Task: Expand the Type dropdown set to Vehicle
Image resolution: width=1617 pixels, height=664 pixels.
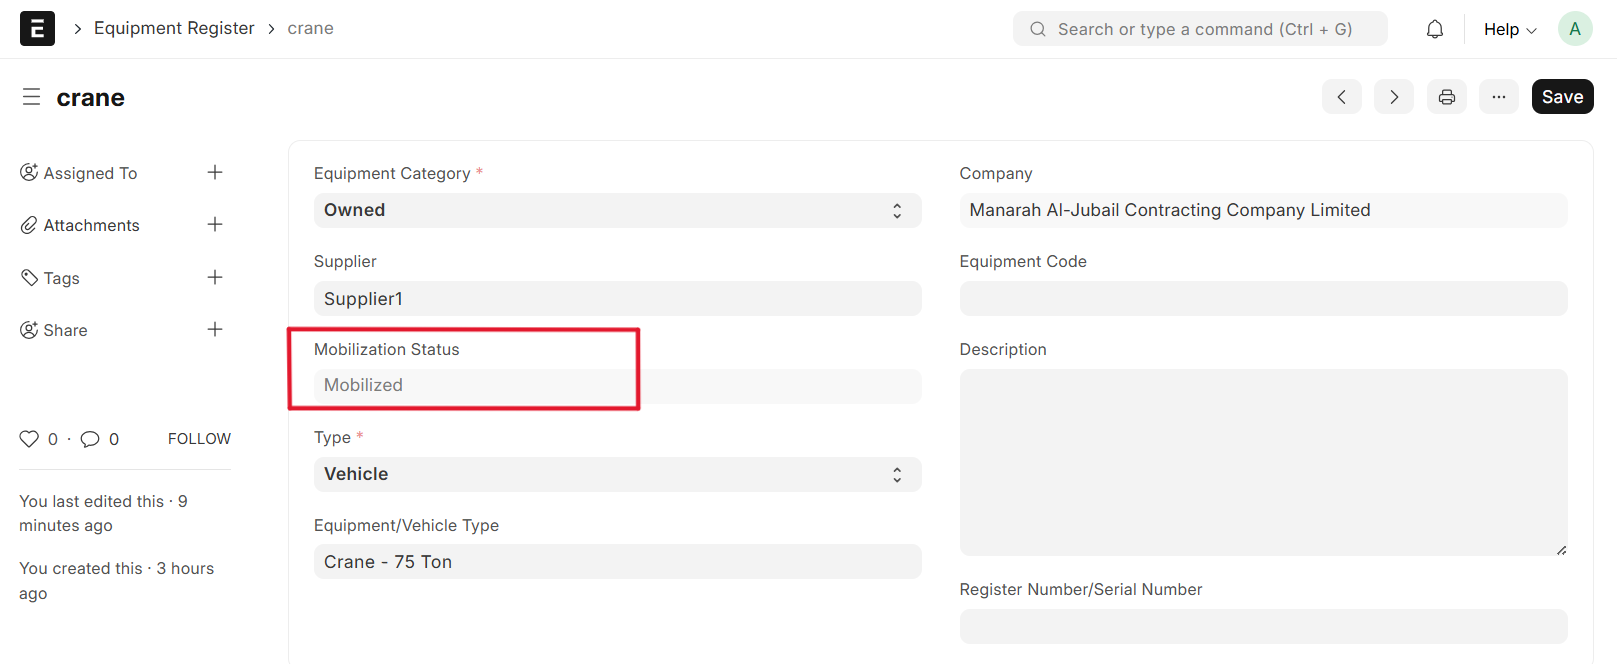Action: [x=616, y=475]
